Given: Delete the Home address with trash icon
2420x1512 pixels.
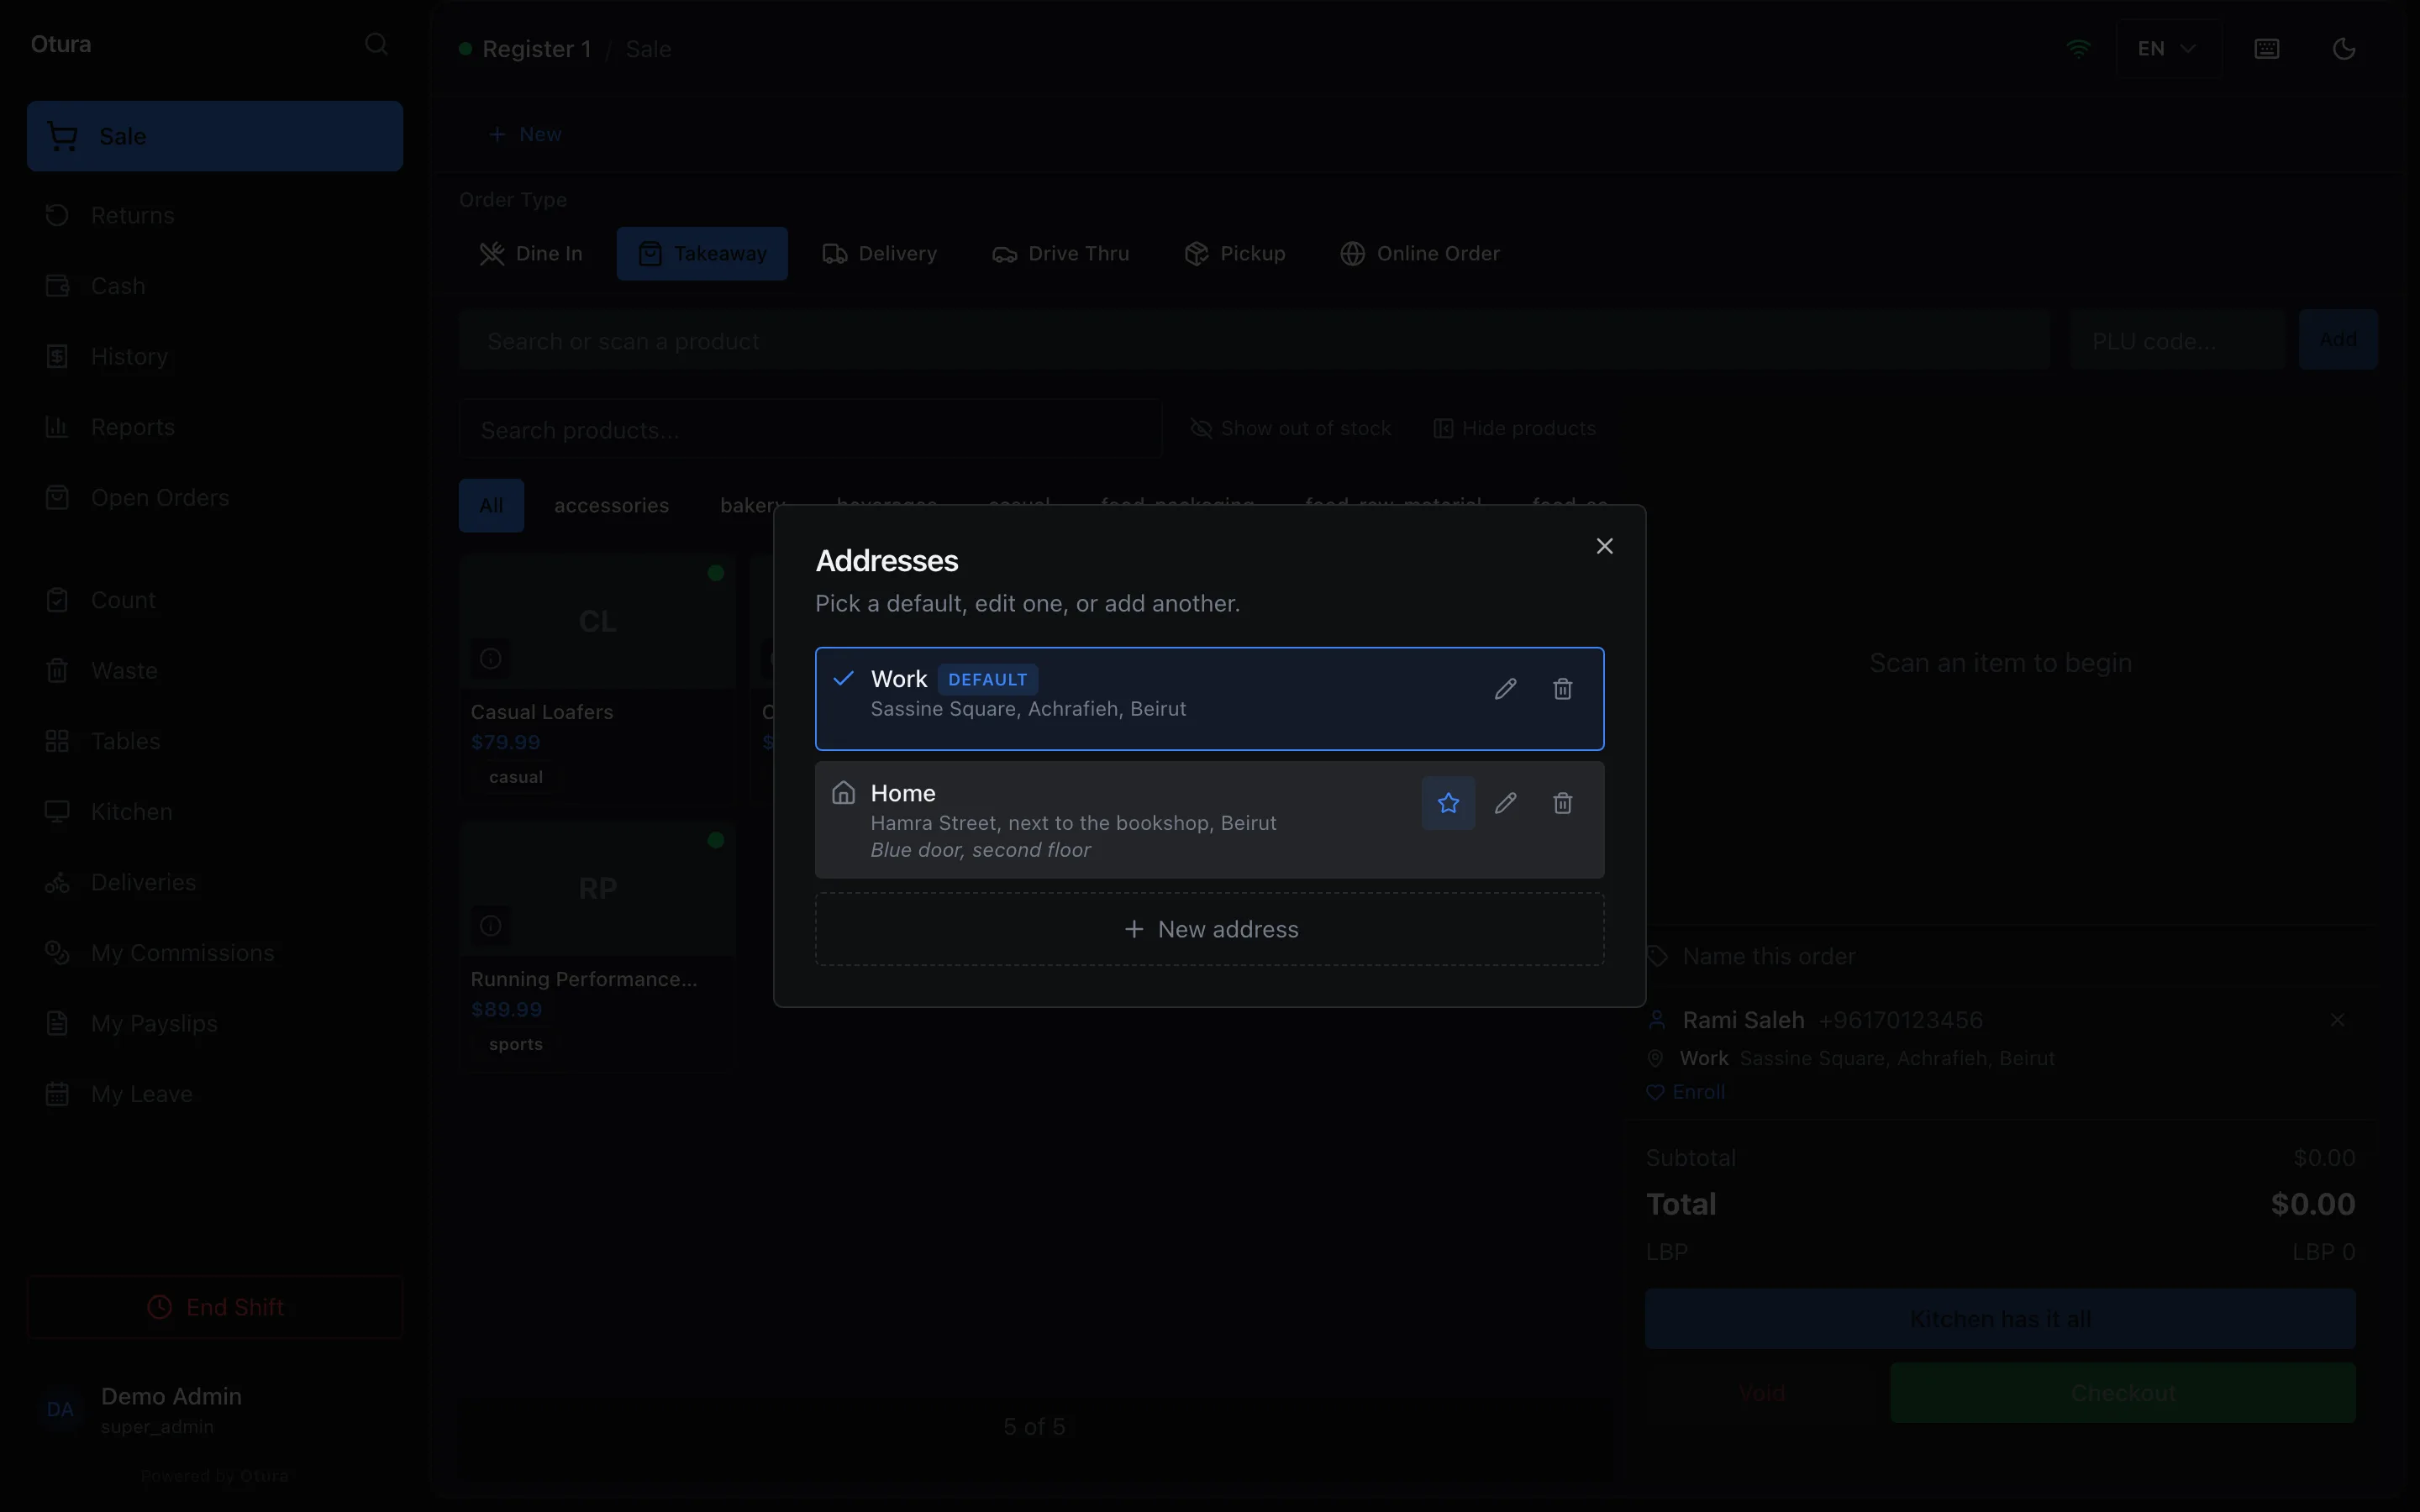Looking at the screenshot, I should (1562, 803).
